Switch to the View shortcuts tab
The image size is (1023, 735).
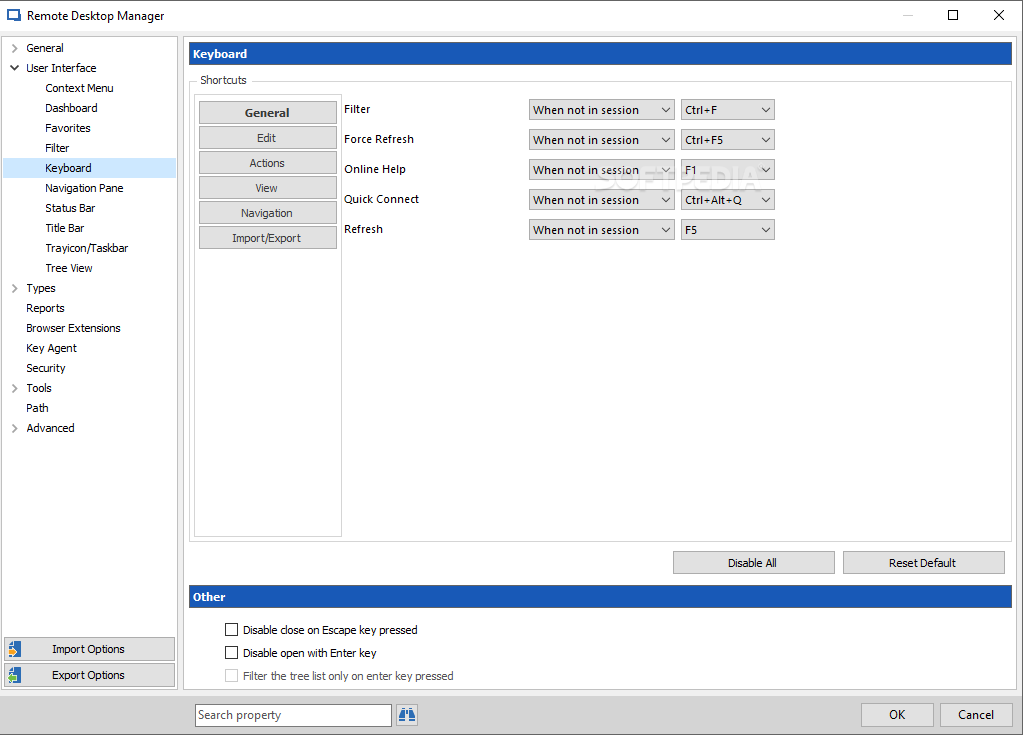(267, 188)
